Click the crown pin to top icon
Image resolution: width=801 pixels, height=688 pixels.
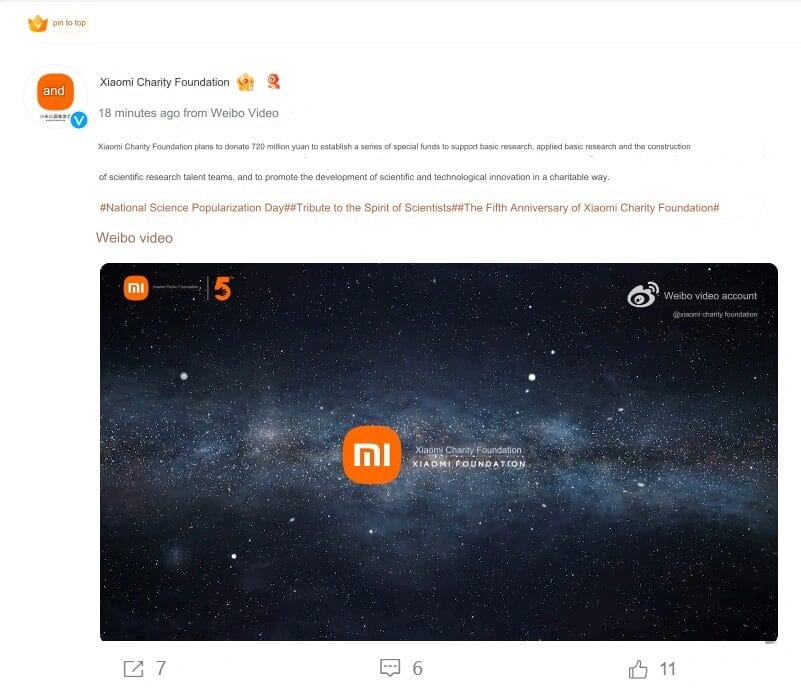point(37,23)
